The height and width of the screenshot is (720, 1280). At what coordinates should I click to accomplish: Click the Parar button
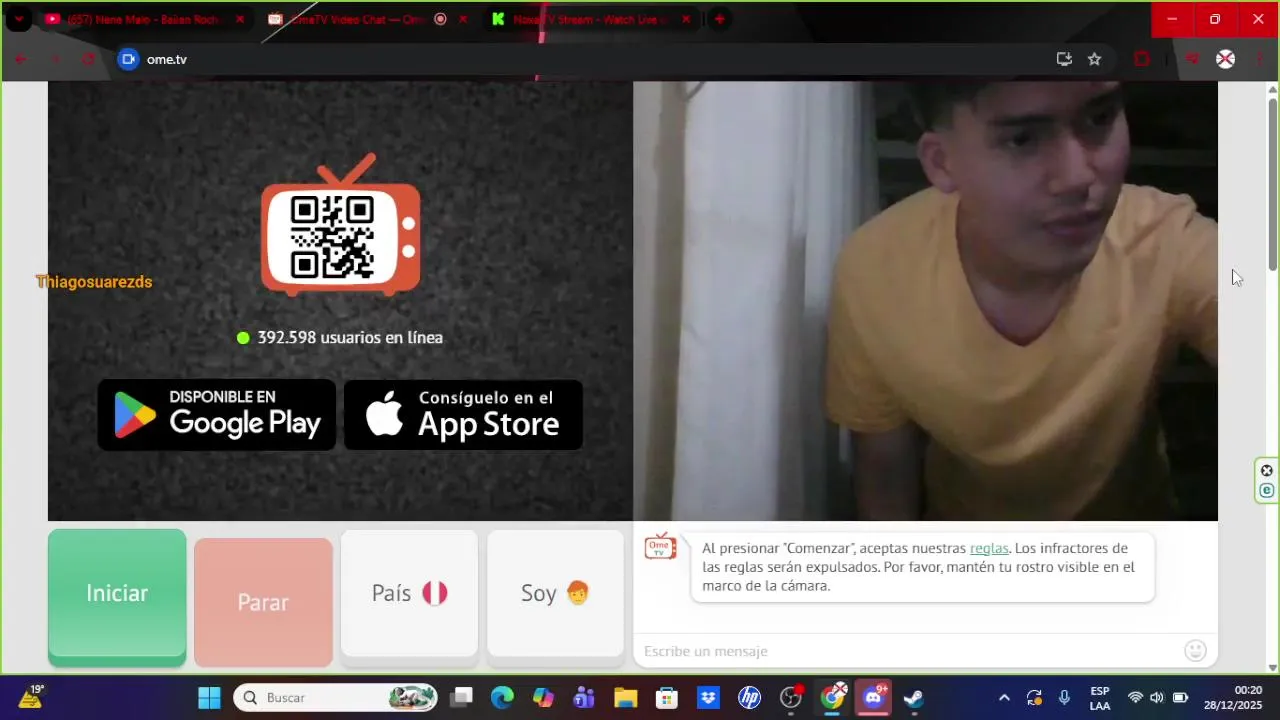coord(263,602)
